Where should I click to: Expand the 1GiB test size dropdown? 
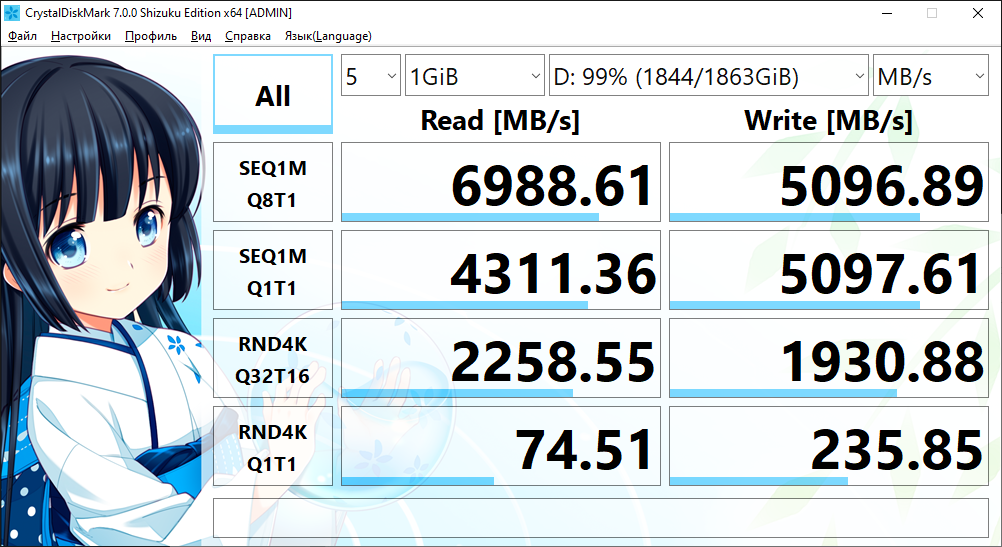tap(475, 75)
